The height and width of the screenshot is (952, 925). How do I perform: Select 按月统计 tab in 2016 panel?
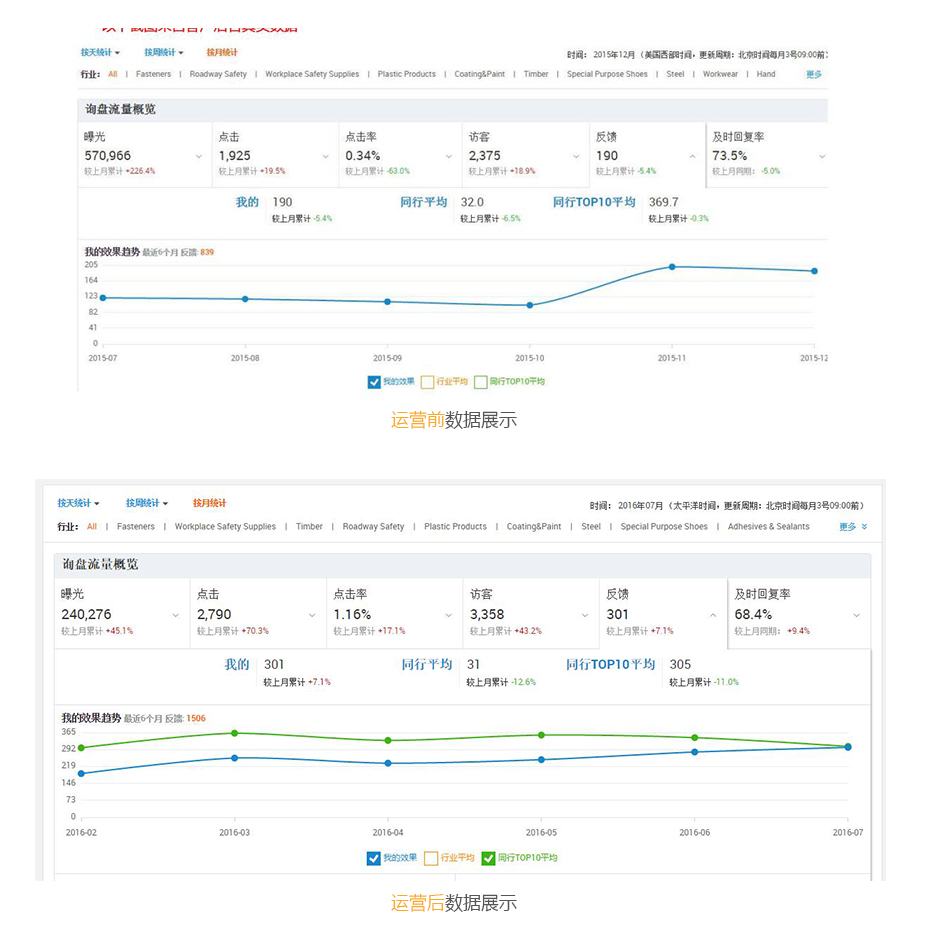(x=209, y=503)
